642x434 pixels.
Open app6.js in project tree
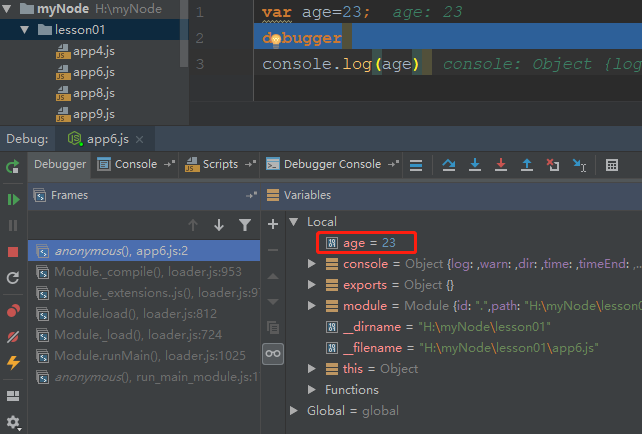point(85,72)
